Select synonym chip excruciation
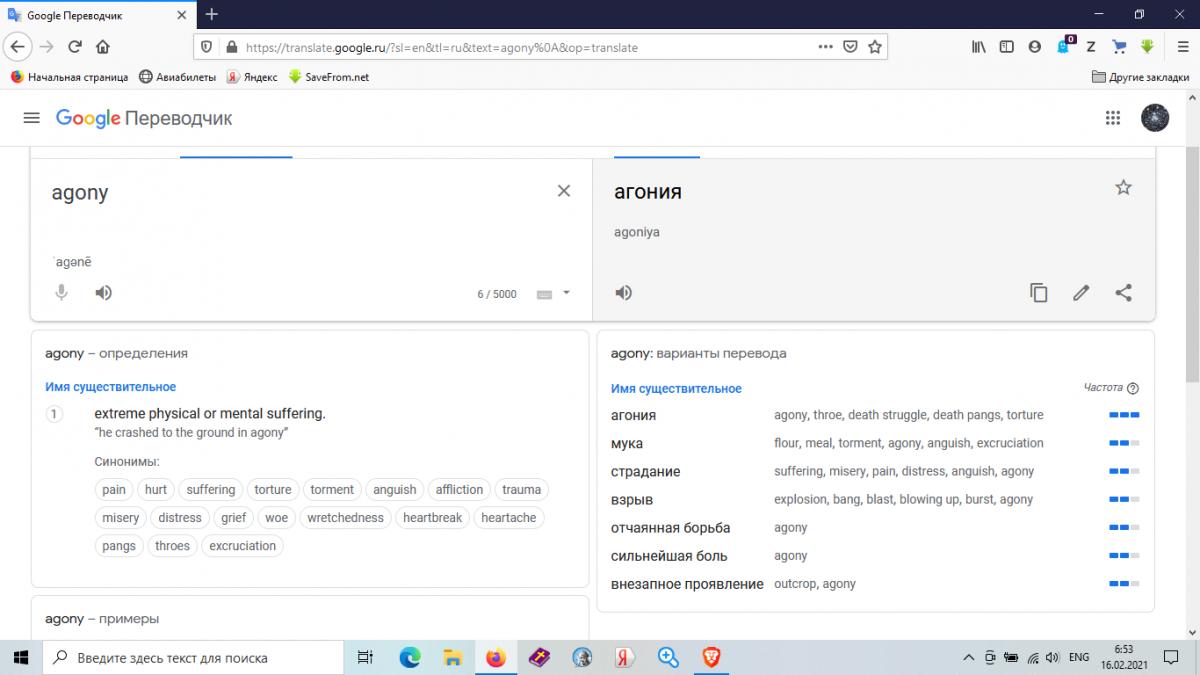Image resolution: width=1200 pixels, height=675 pixels. tap(243, 546)
